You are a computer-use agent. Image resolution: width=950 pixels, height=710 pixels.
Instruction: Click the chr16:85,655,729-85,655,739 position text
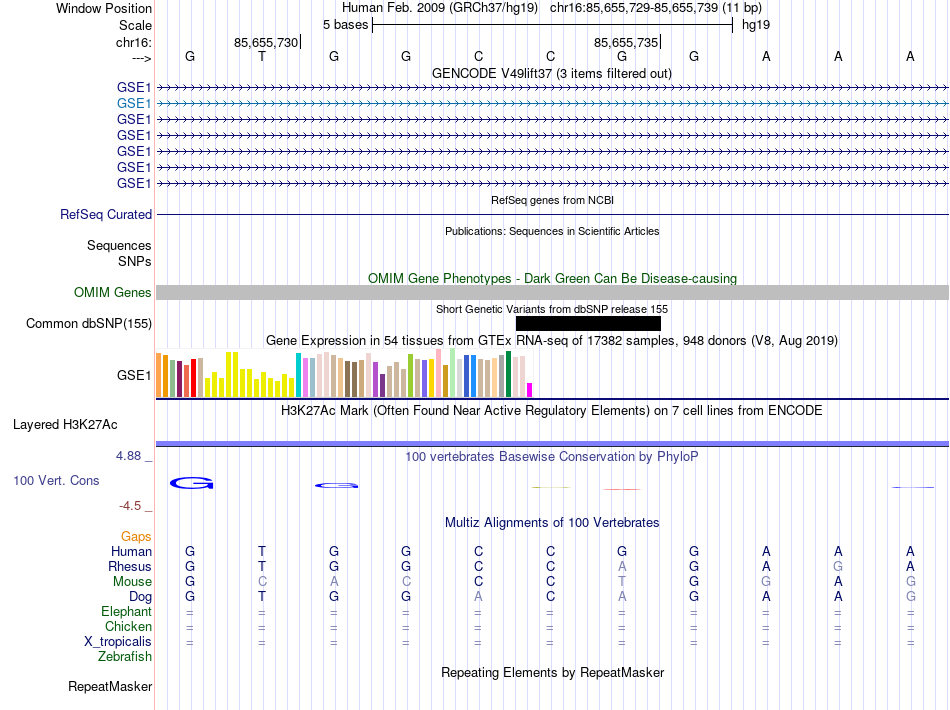[634, 8]
